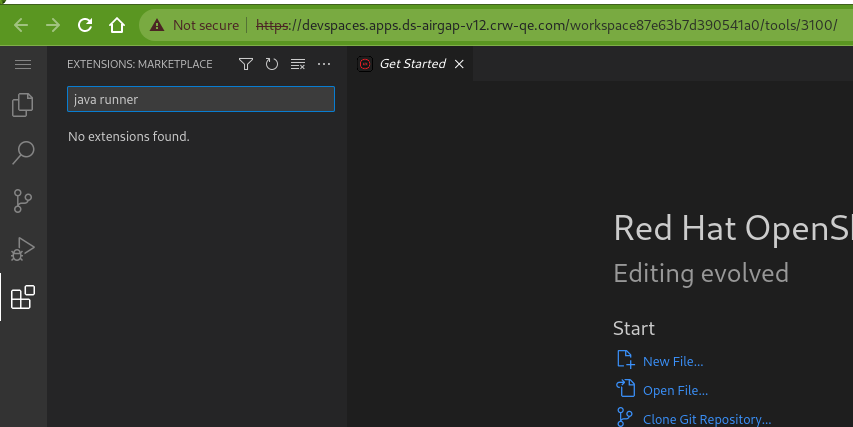Screen dimensions: 853x427
Task: Clear extensions search results
Action: 297,64
